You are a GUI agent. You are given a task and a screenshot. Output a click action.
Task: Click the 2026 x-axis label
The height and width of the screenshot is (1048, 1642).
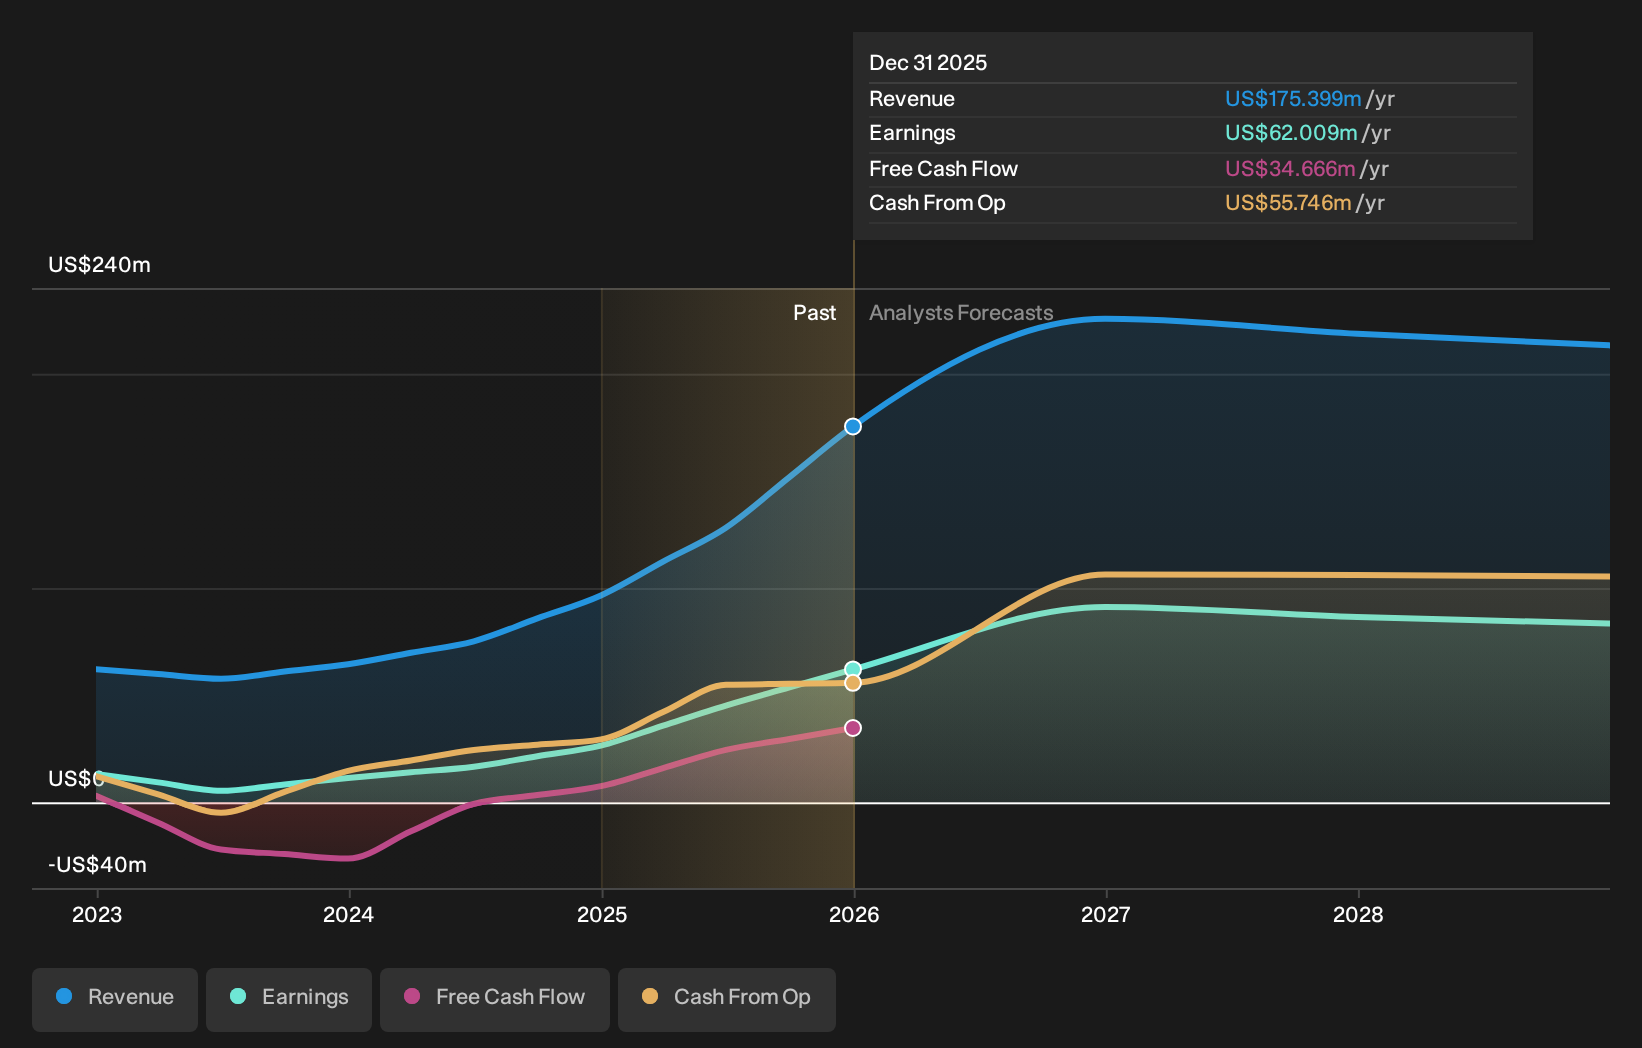tap(854, 915)
